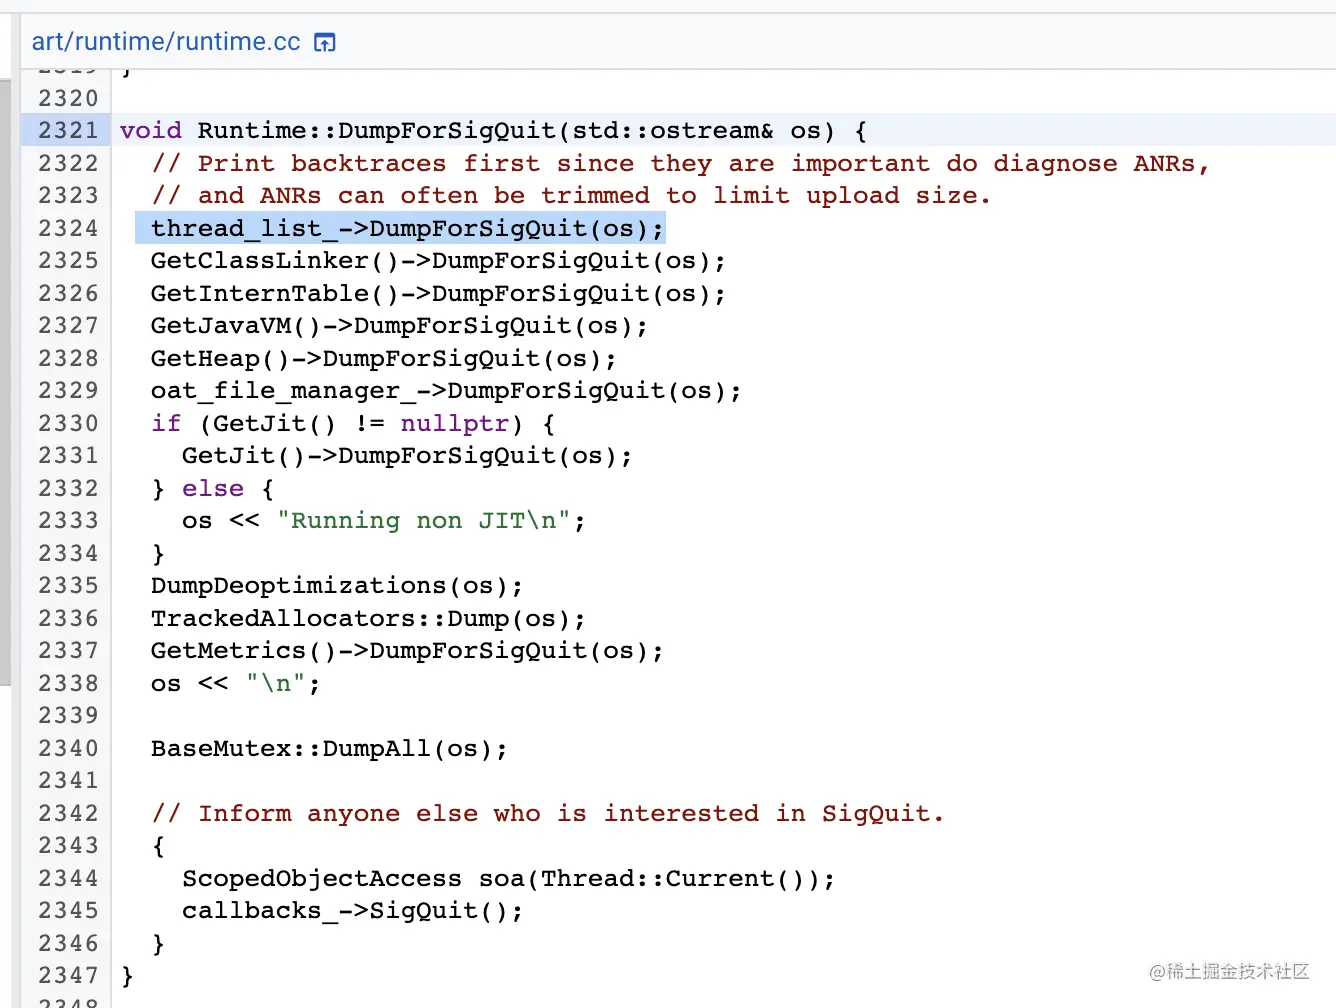
Task: Click the os << "\n" statement on line 2338
Action: point(236,683)
